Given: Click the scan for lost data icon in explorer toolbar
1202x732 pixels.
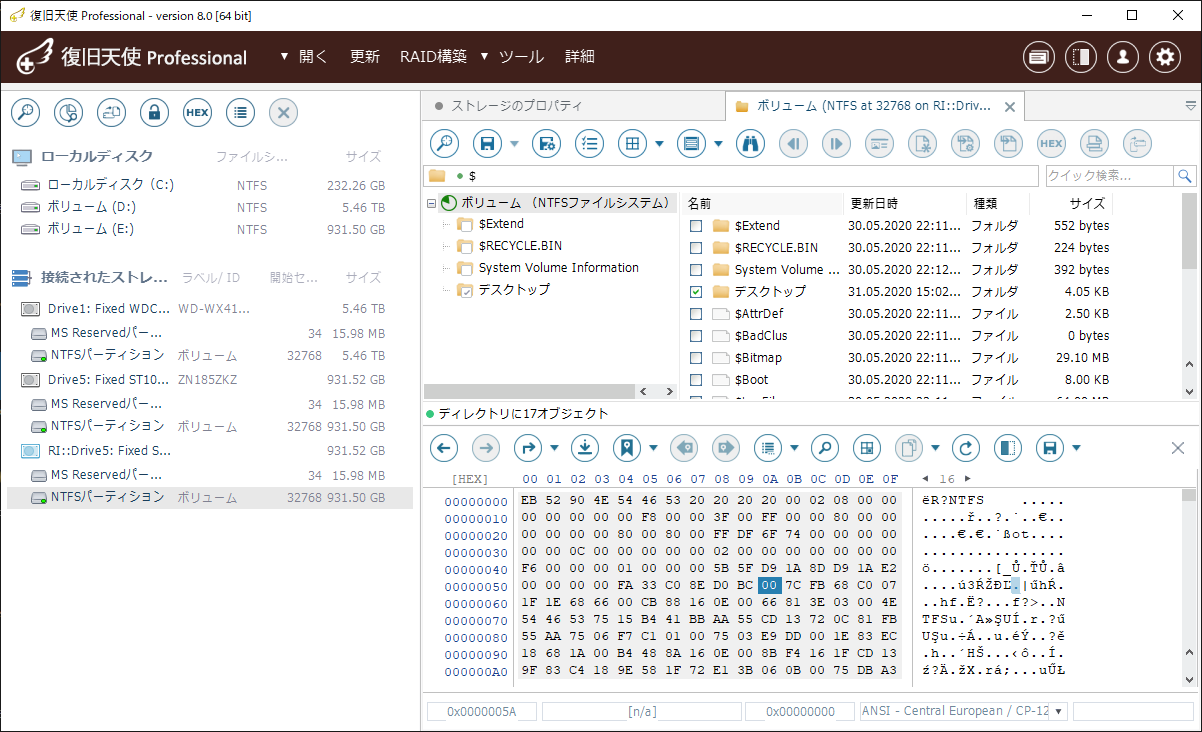Looking at the screenshot, I should pyautogui.click(x=444, y=144).
